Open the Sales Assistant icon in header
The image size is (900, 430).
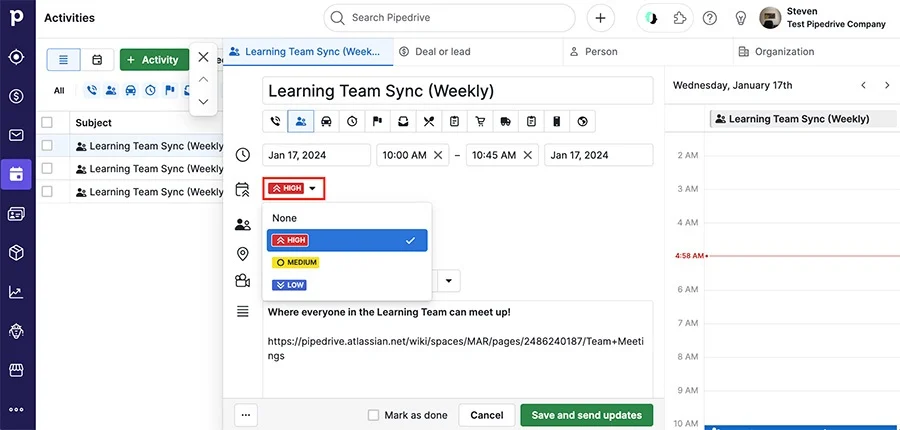click(651, 18)
